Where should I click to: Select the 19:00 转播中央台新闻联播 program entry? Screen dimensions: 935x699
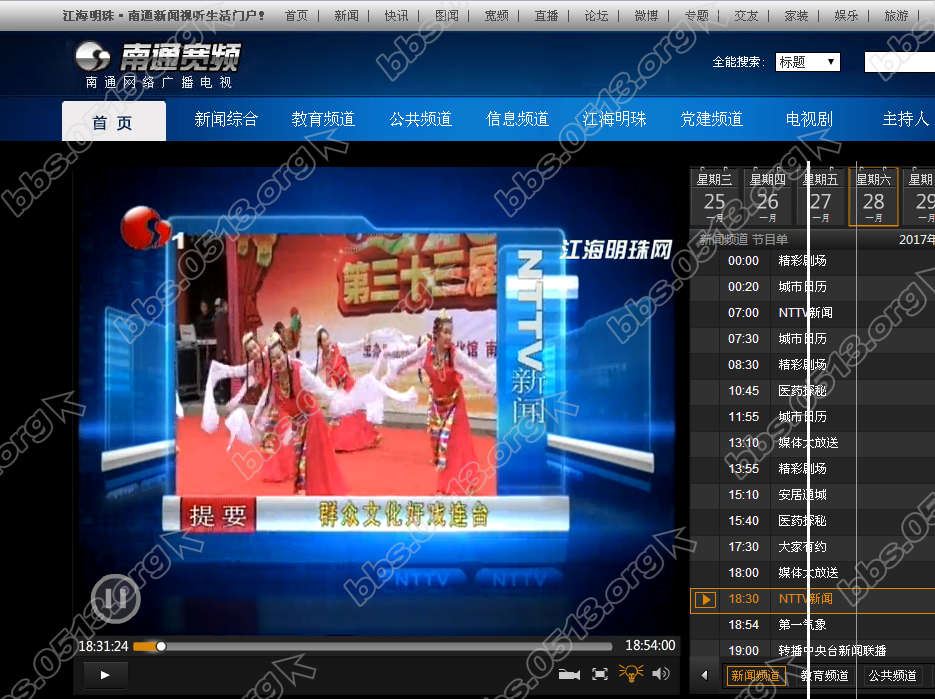810,650
